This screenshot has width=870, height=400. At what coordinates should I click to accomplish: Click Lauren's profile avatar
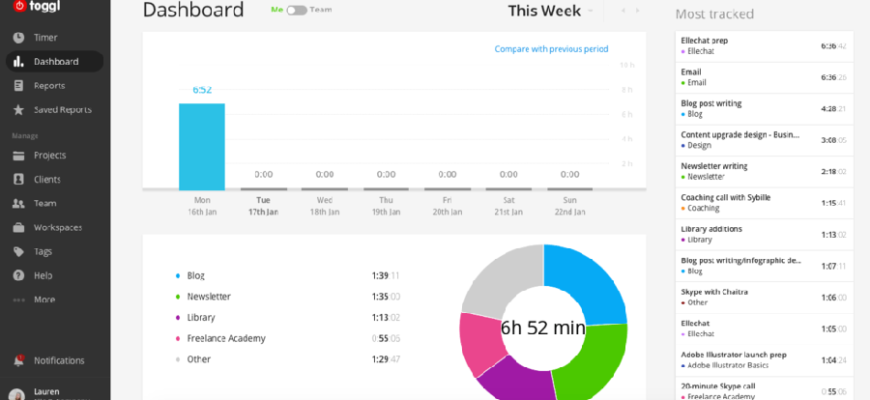point(17,394)
